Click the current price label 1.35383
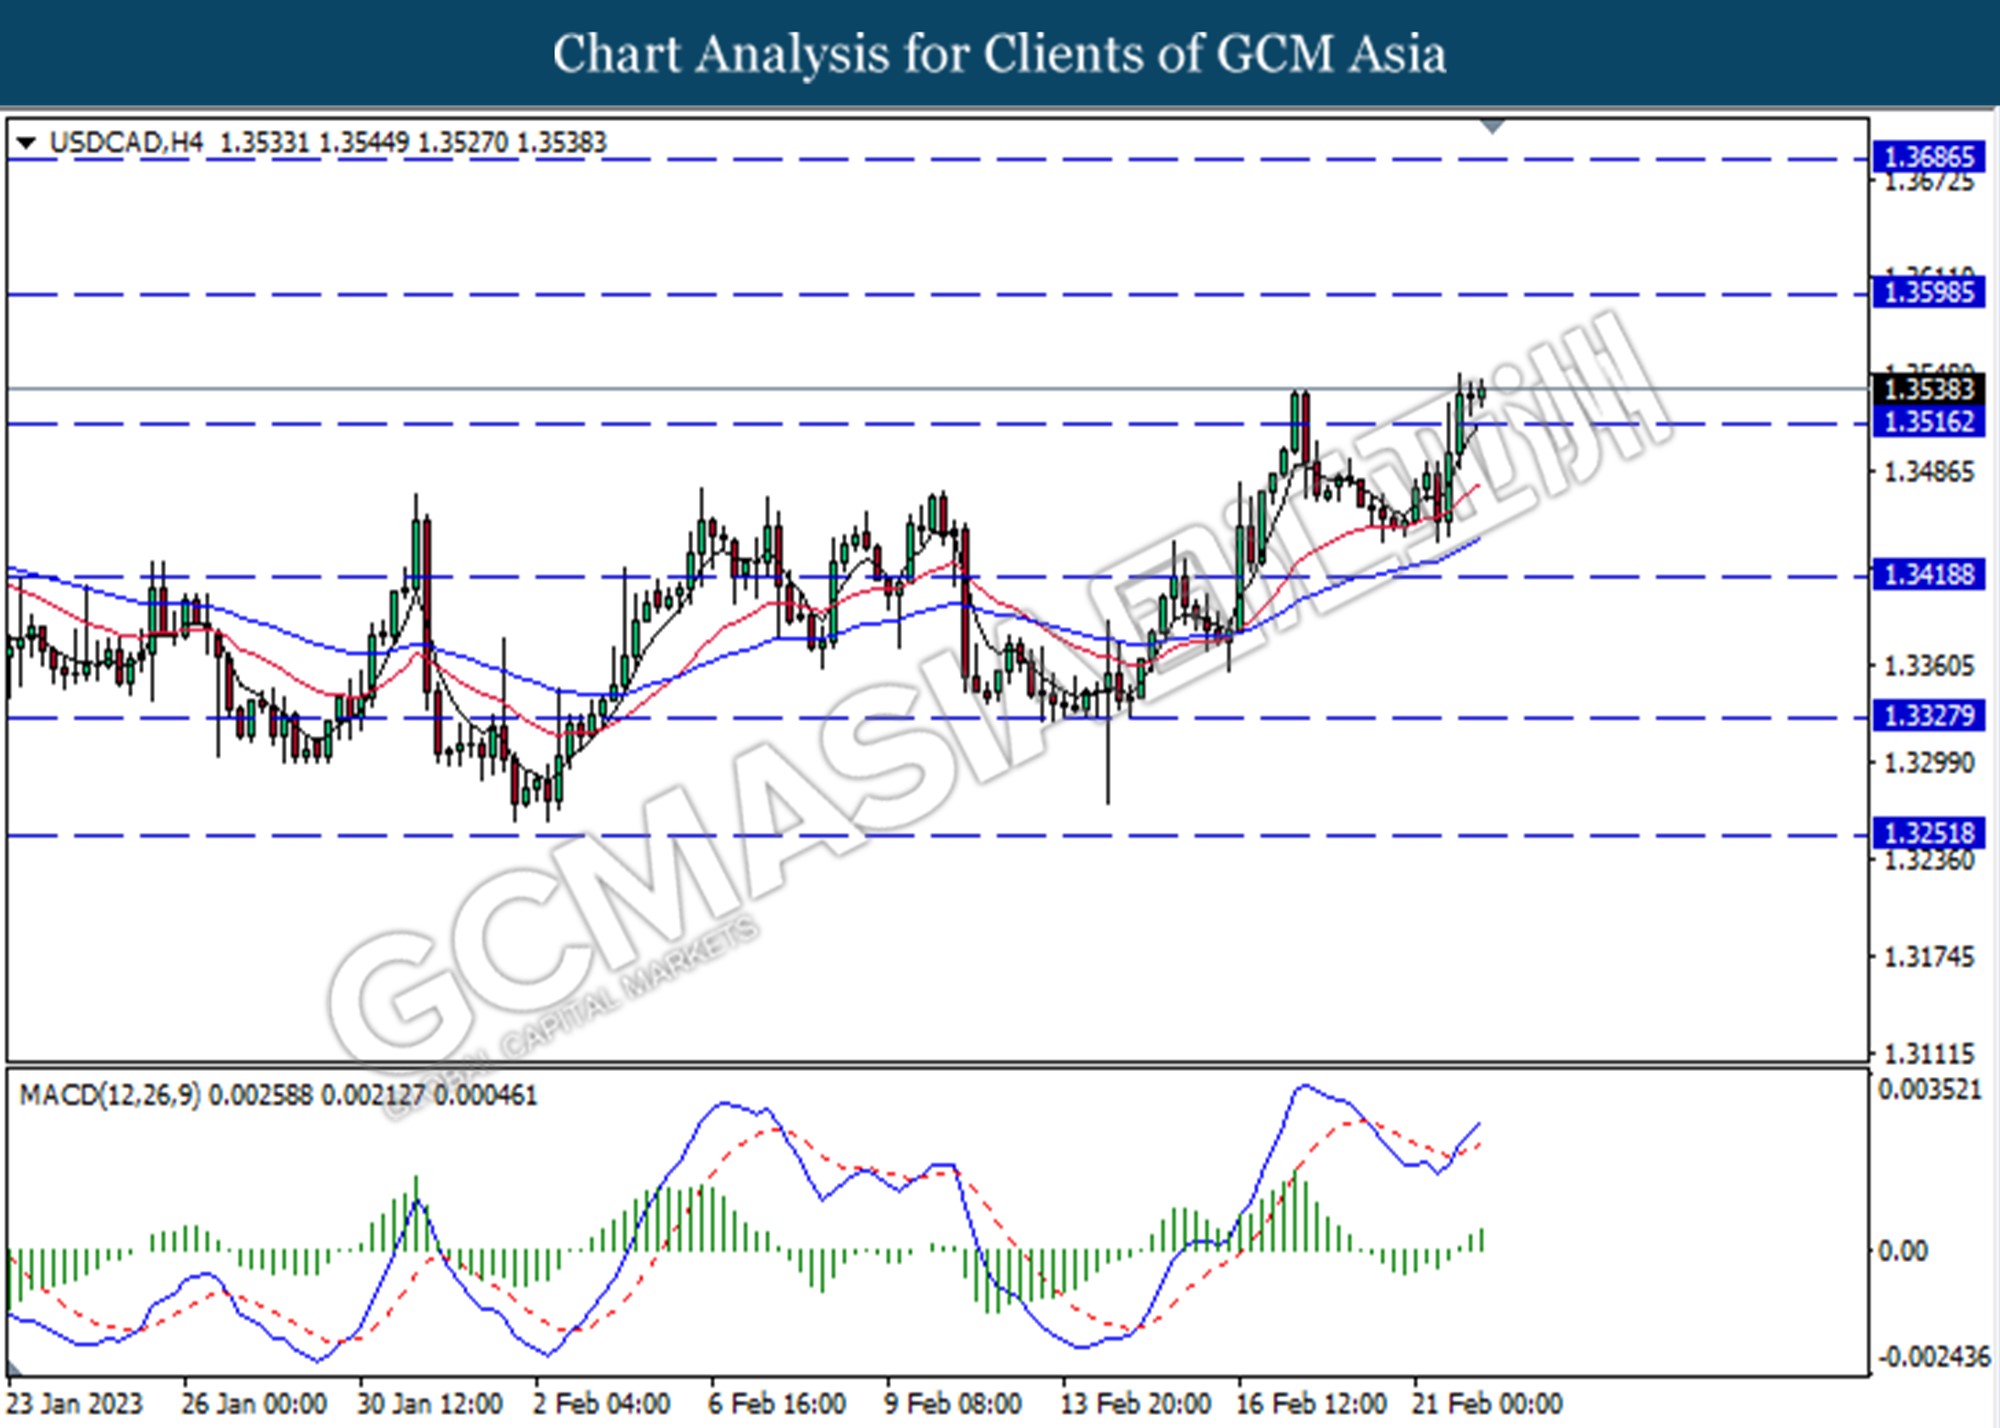The image size is (2000, 1428). click(x=1928, y=389)
